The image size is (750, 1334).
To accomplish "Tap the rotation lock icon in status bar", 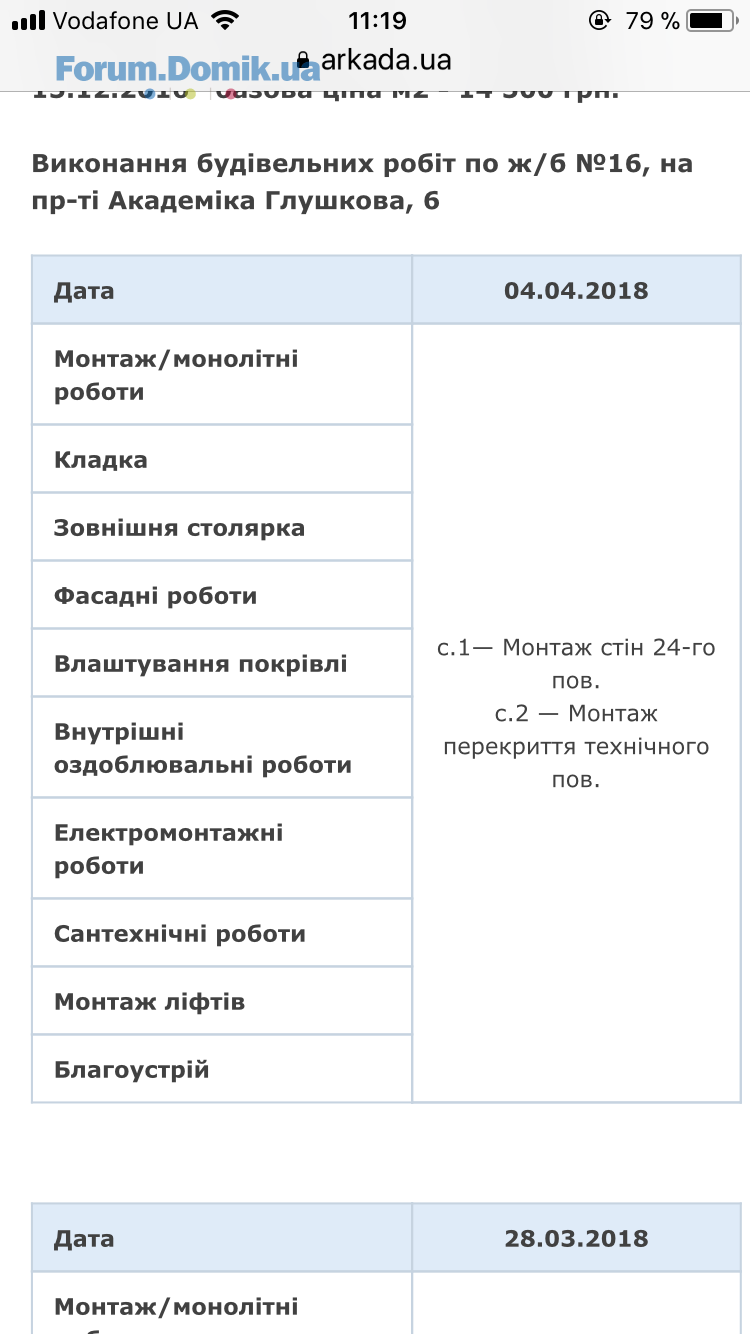I will (600, 20).
